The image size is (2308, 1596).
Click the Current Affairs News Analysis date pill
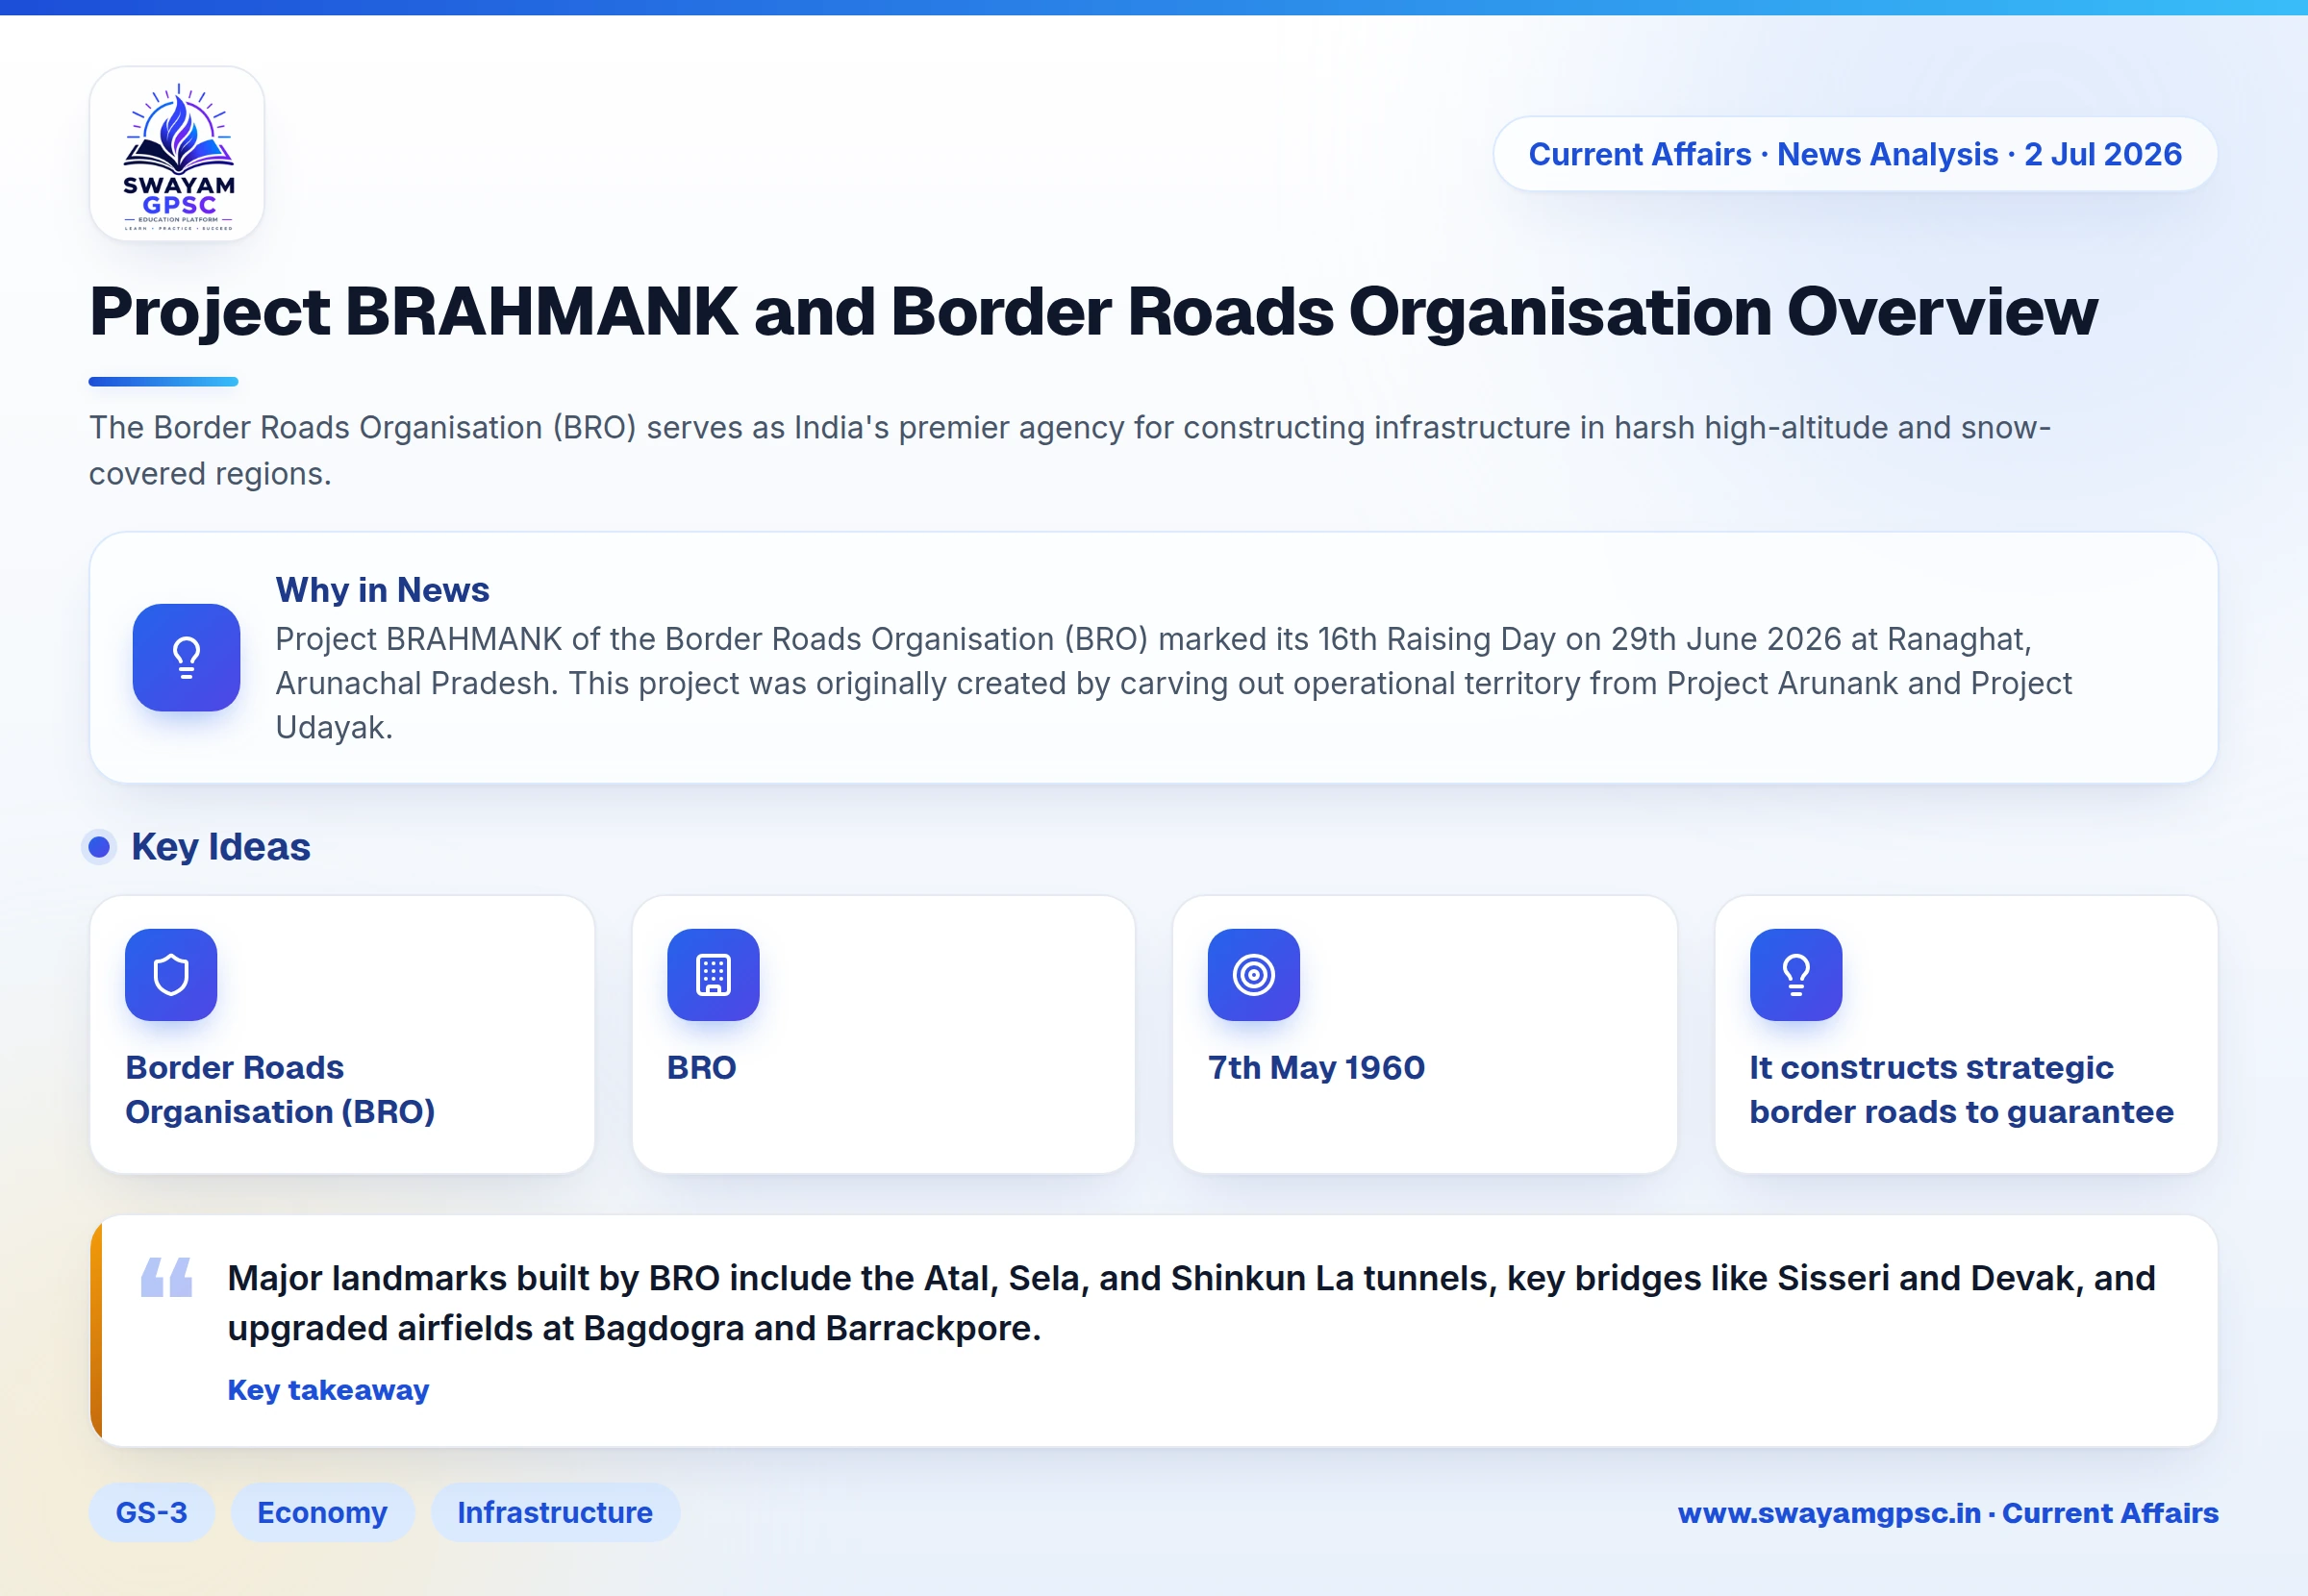pos(1855,154)
